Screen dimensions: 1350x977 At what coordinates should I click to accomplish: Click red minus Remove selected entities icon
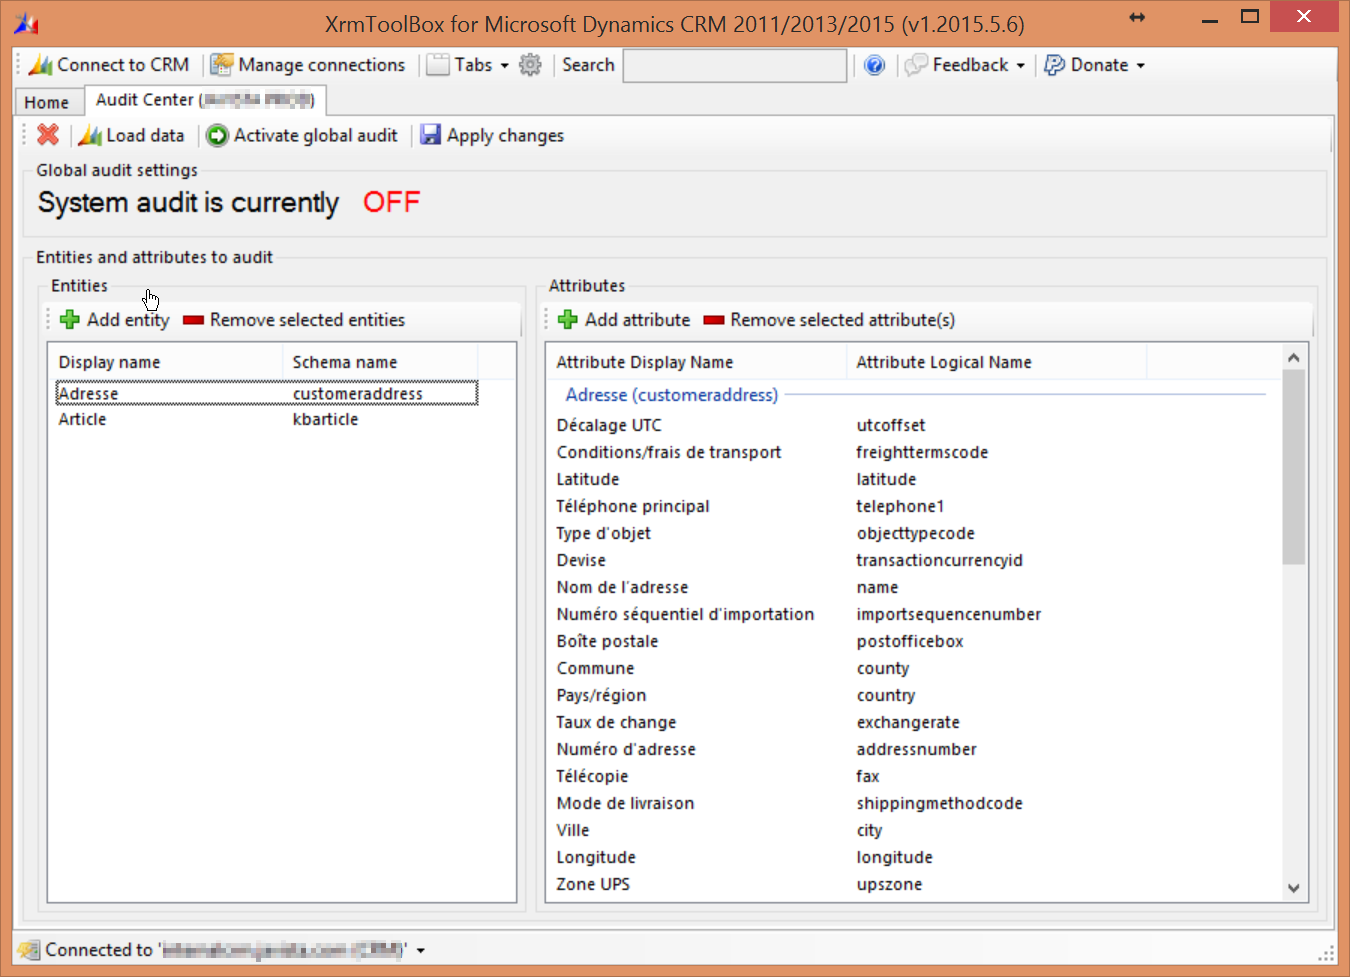coord(194,320)
